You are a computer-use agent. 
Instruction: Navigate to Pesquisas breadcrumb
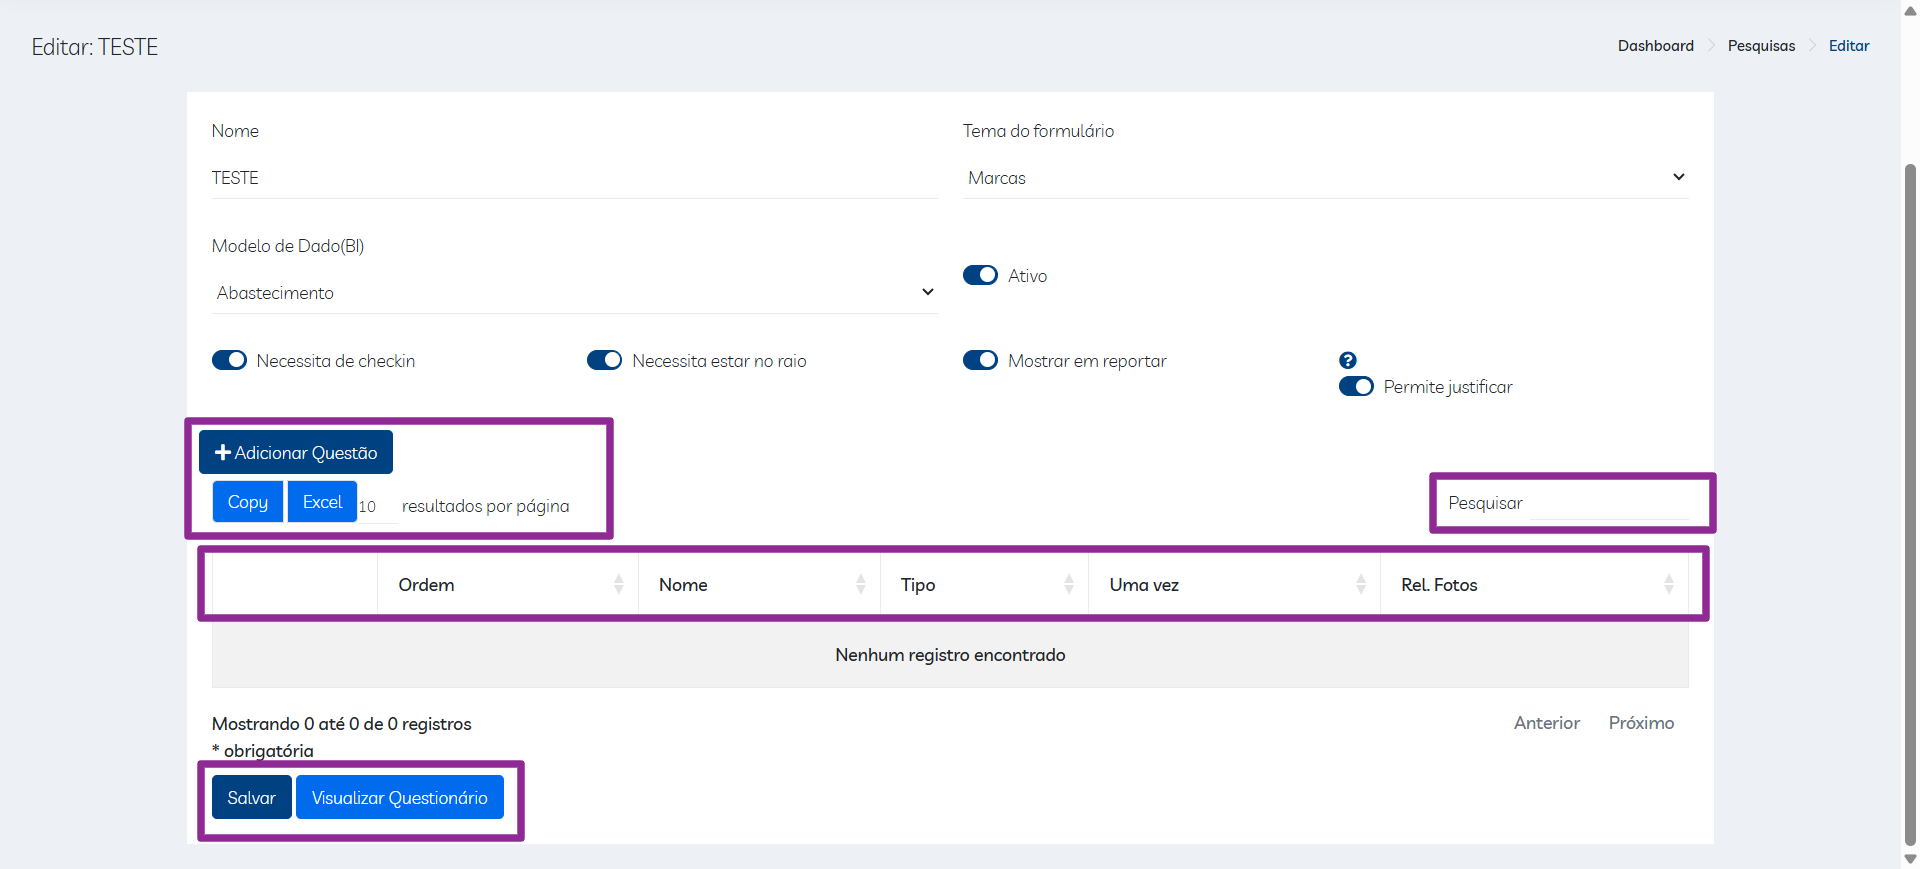pos(1761,46)
